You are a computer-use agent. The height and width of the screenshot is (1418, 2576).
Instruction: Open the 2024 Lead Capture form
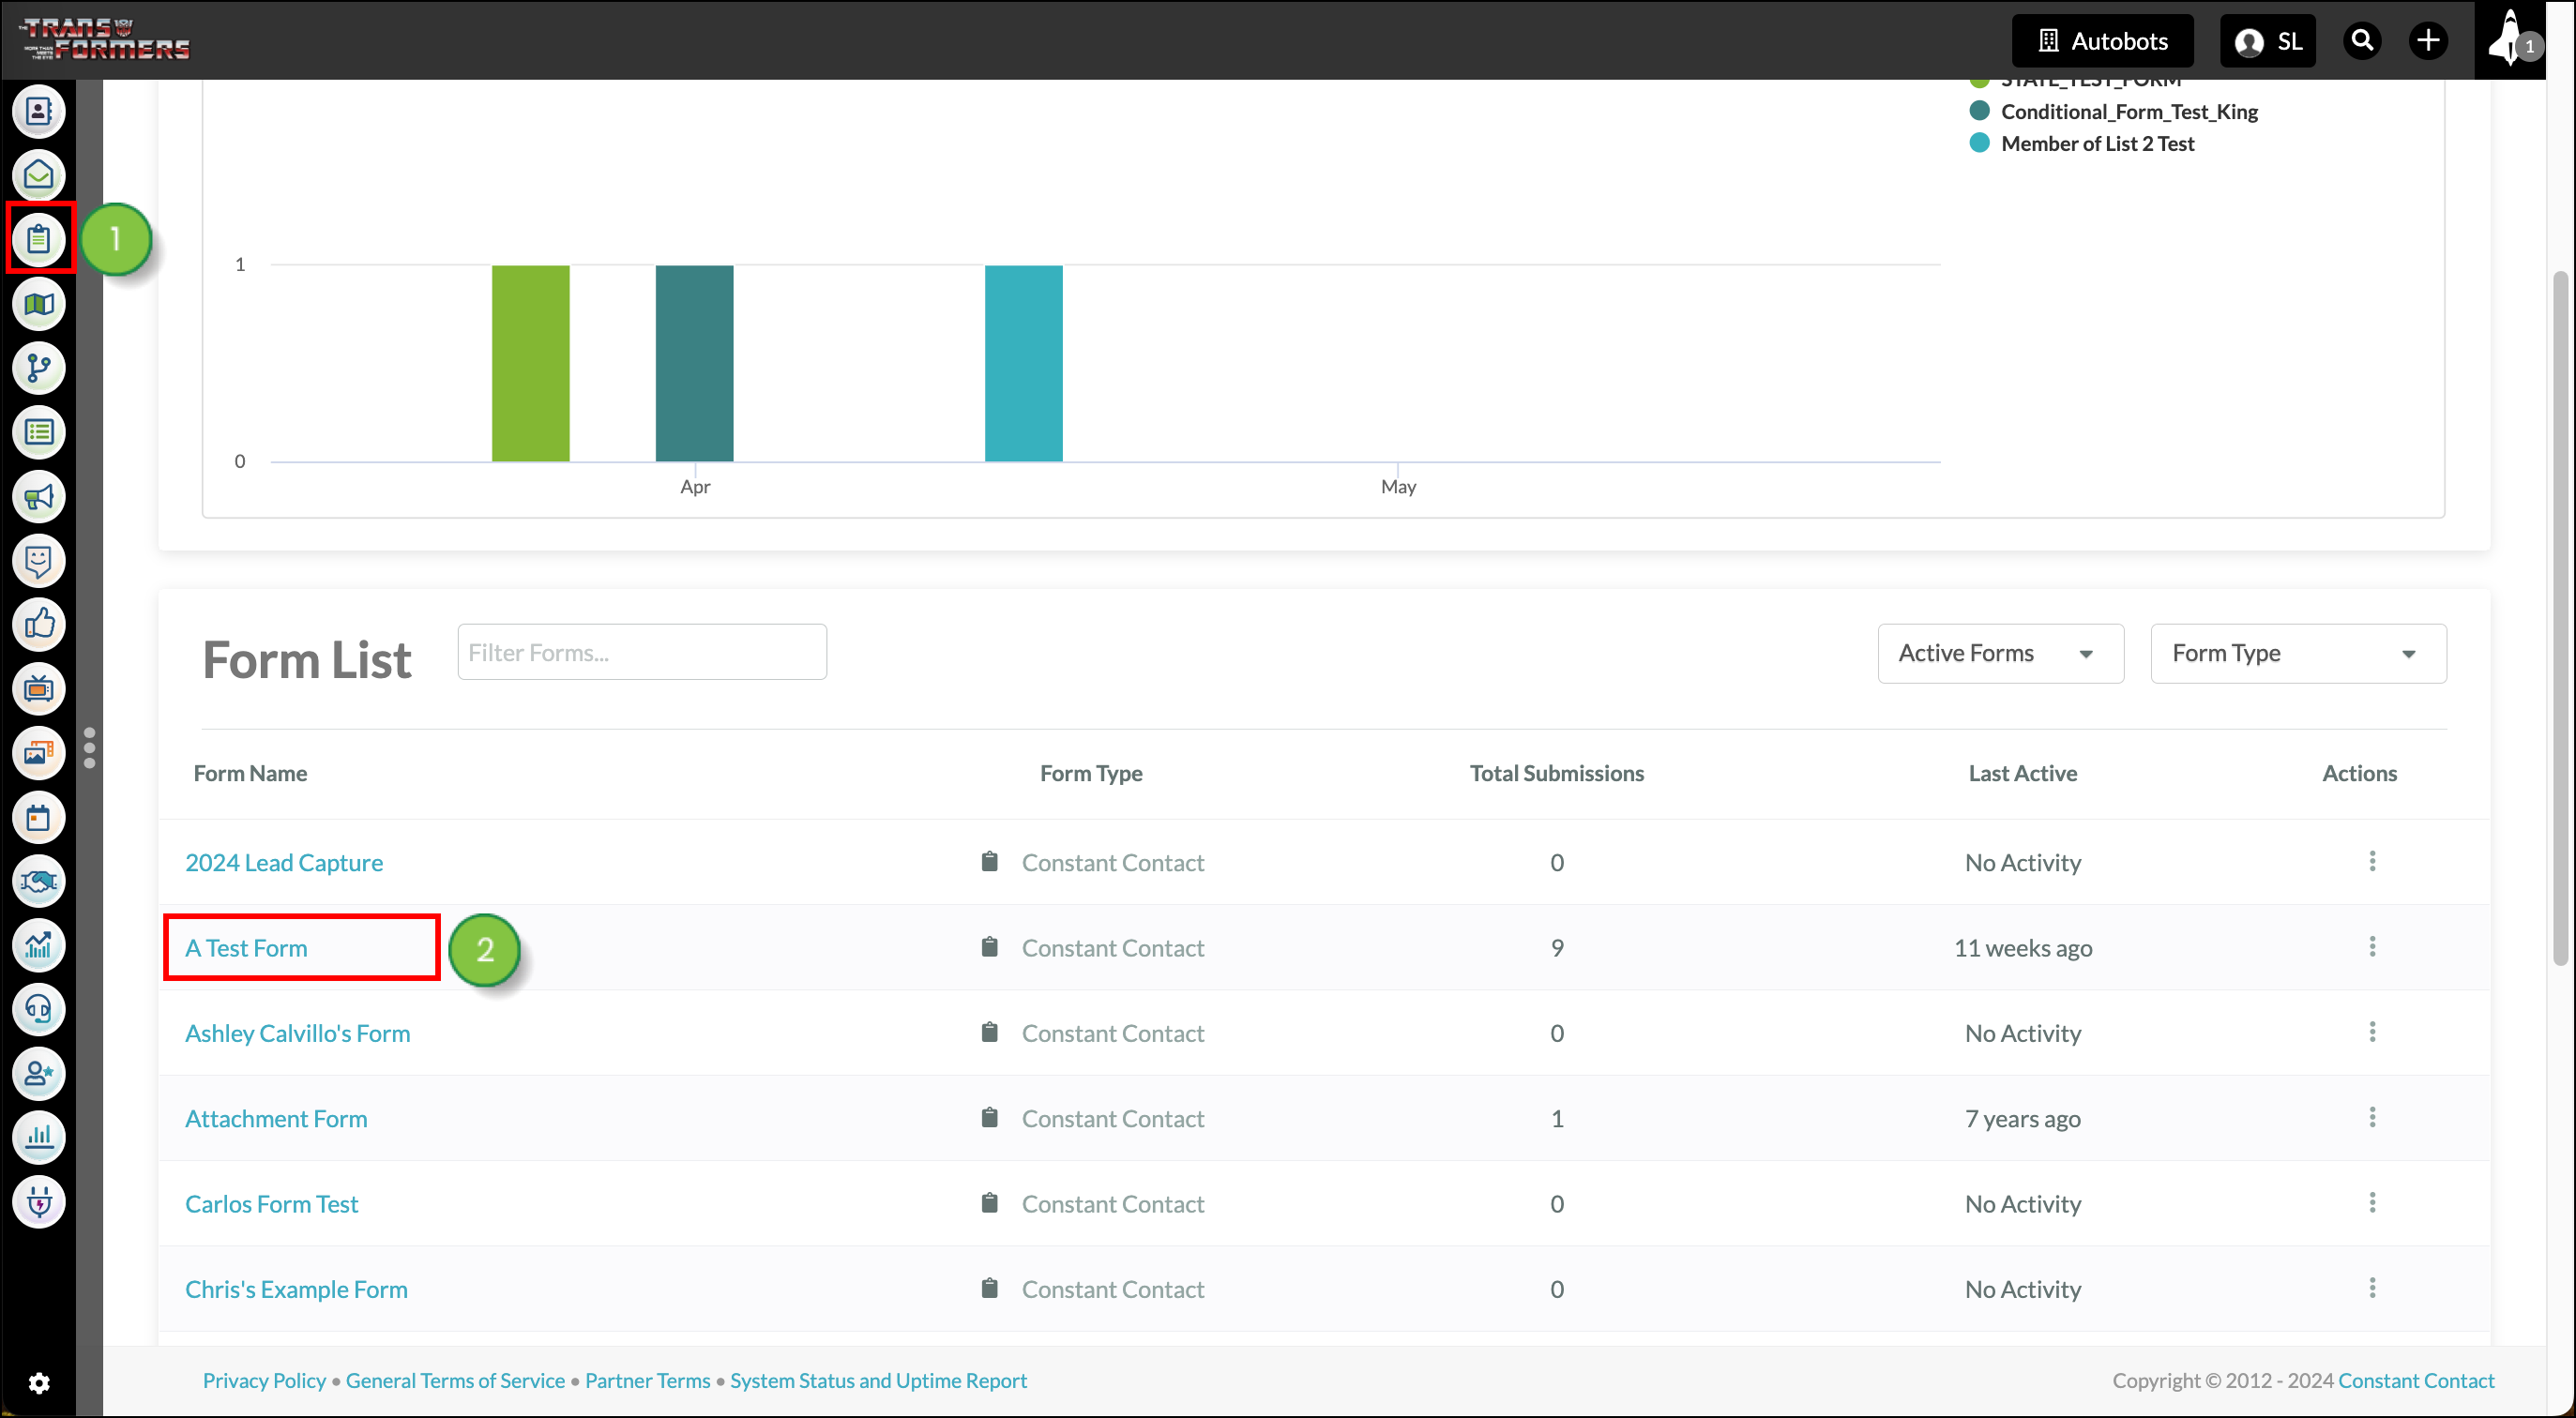pyautogui.click(x=284, y=862)
